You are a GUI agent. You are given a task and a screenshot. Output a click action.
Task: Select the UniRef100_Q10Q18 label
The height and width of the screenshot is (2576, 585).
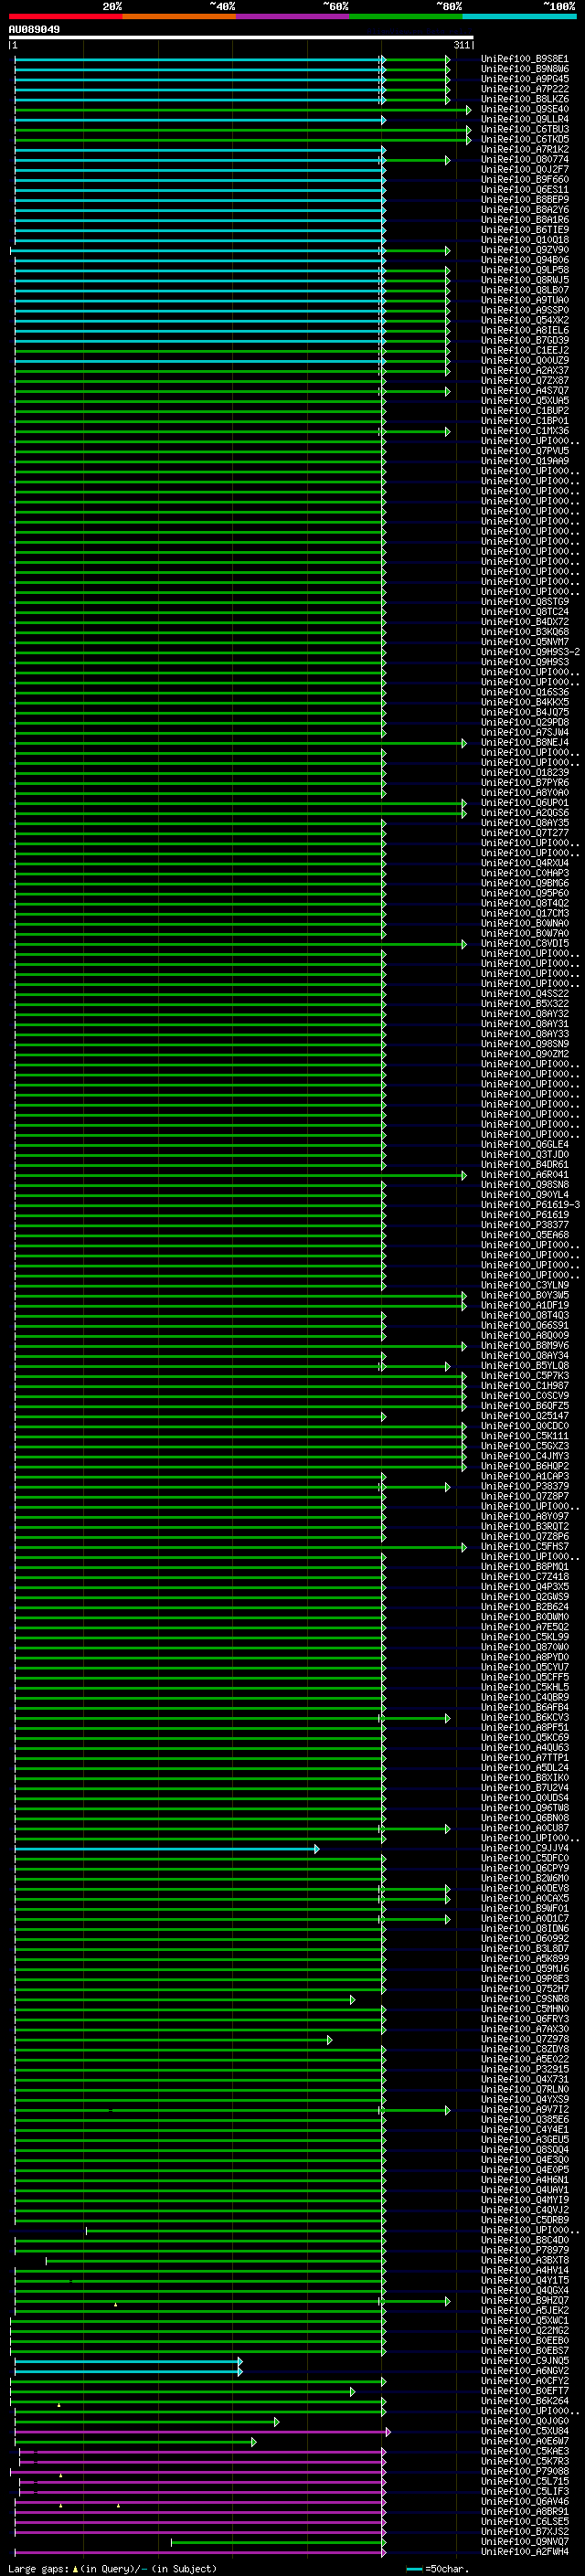525,240
